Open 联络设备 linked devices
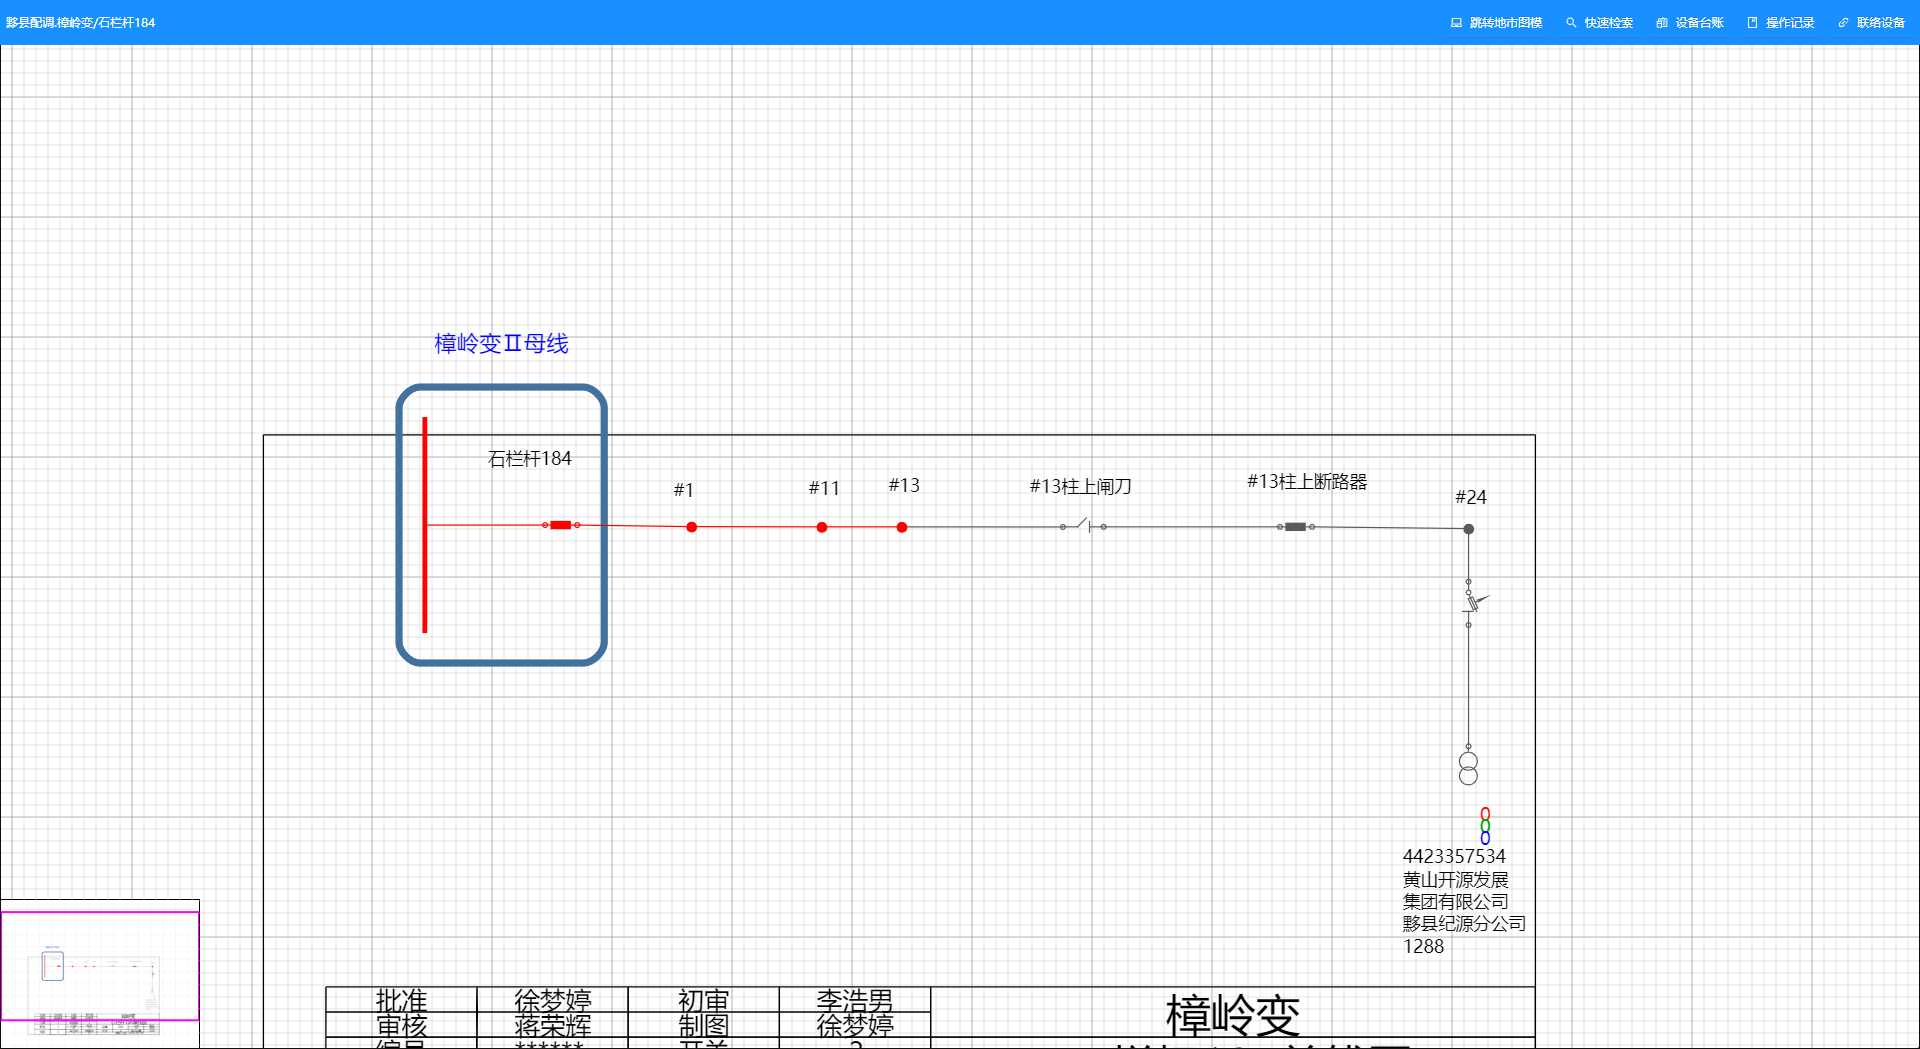Screen dimensions: 1920x1049 tap(1871, 22)
